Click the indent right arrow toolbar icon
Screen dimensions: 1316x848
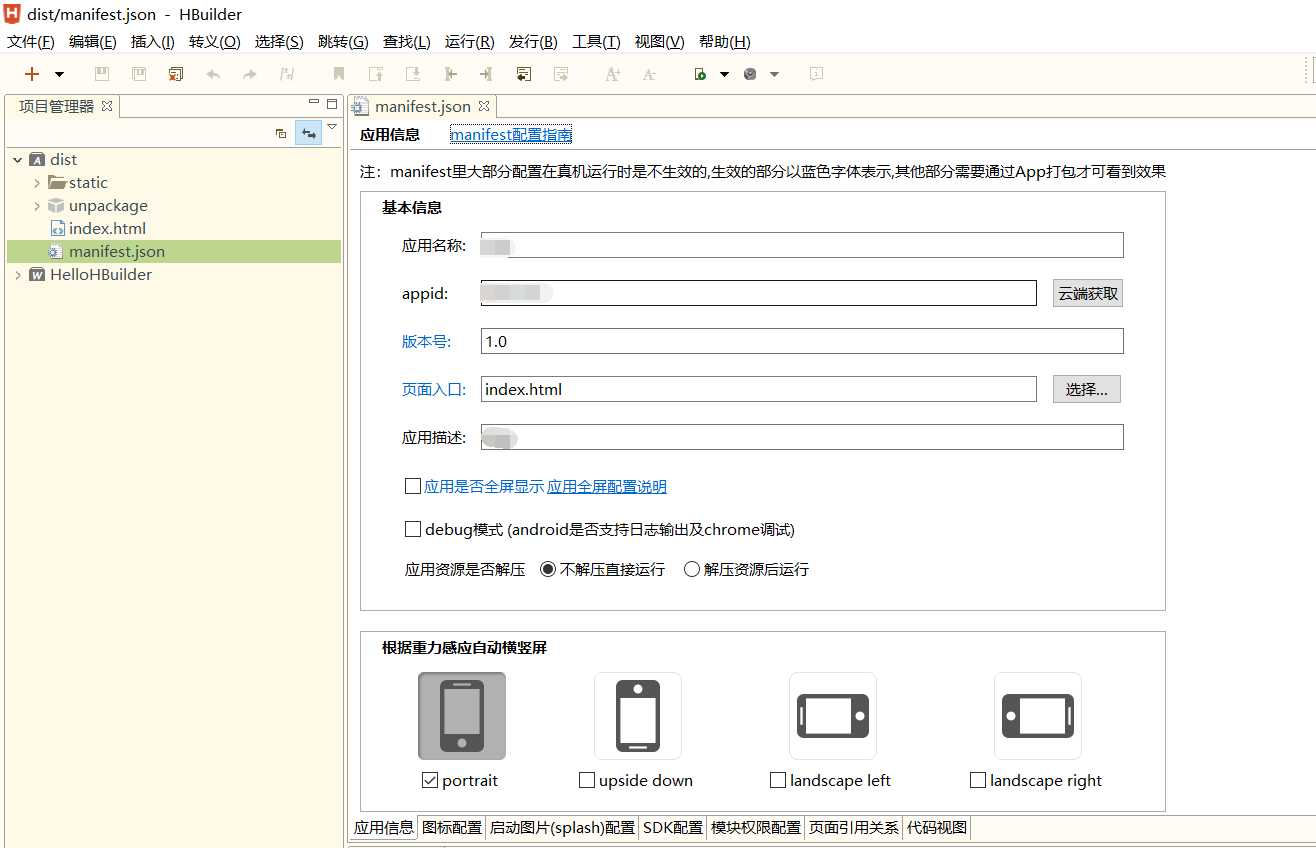[486, 74]
